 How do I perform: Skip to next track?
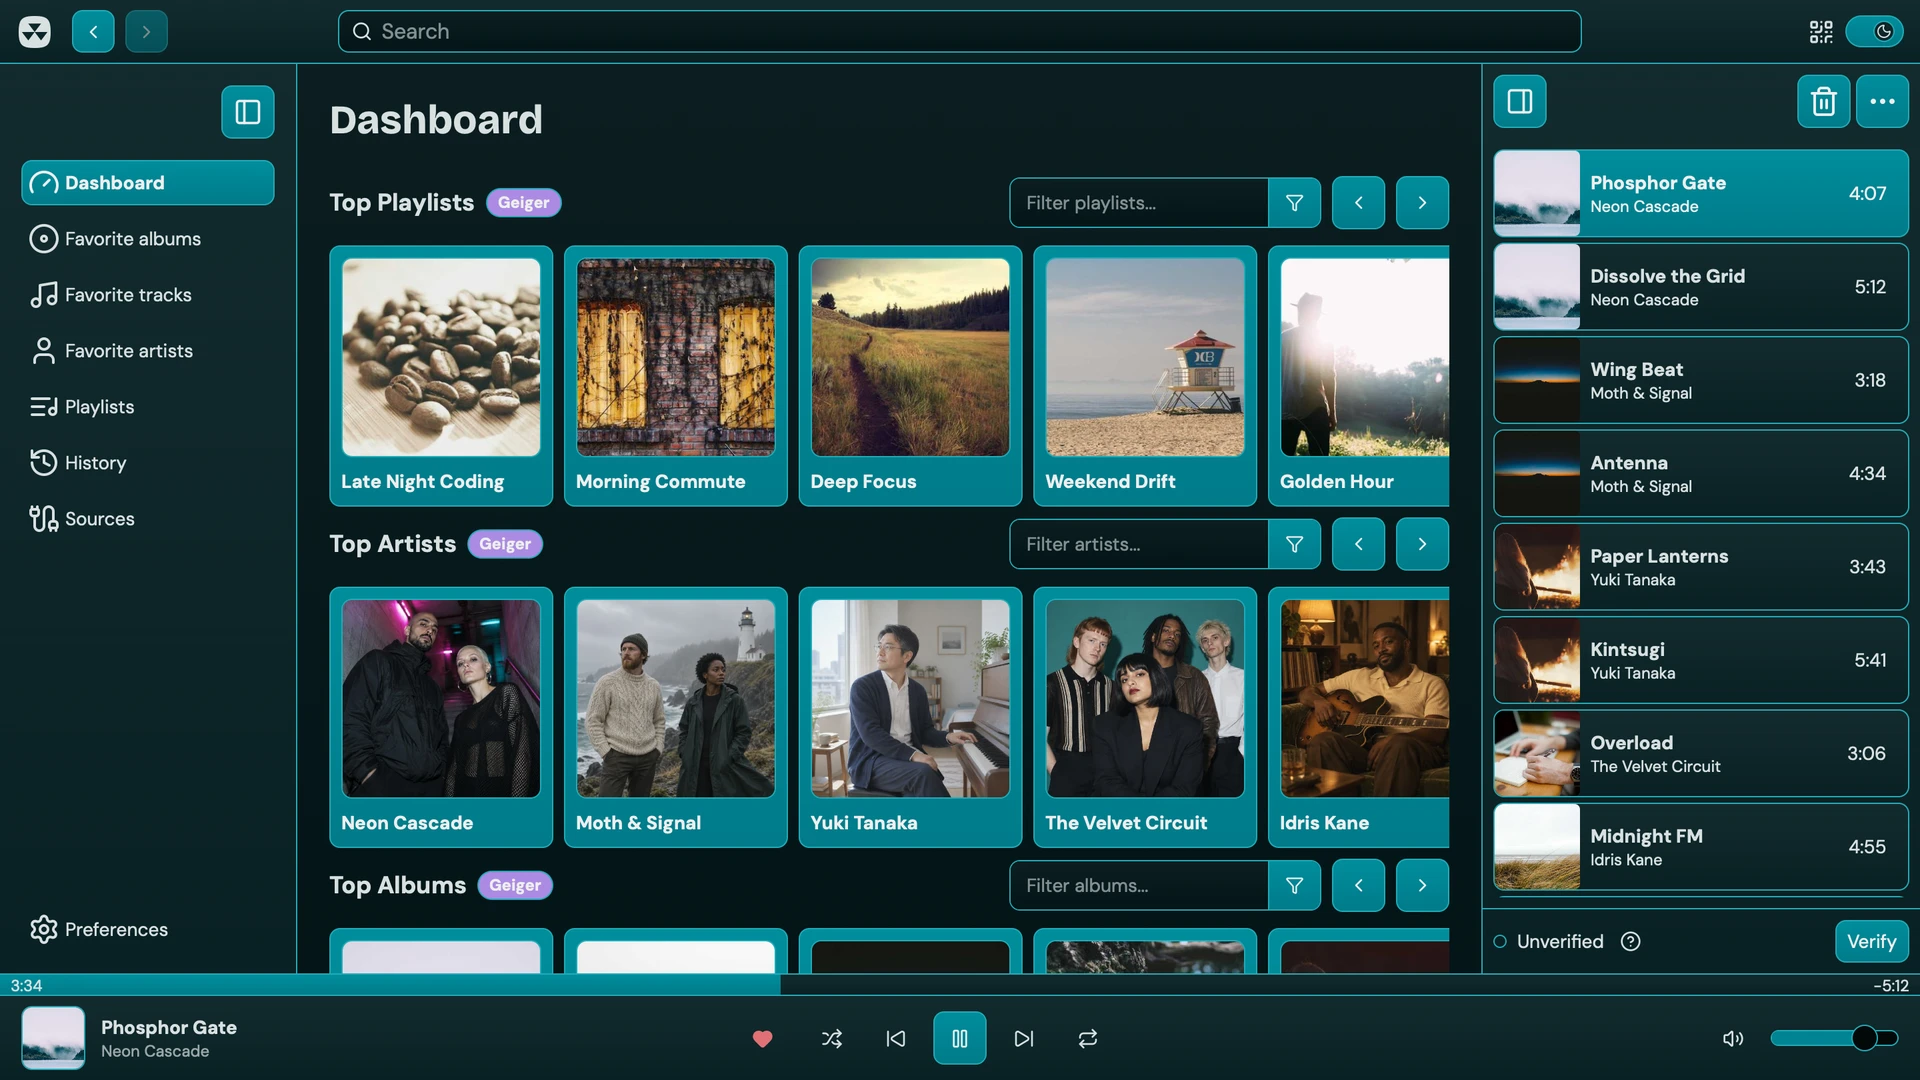[x=1024, y=1038]
